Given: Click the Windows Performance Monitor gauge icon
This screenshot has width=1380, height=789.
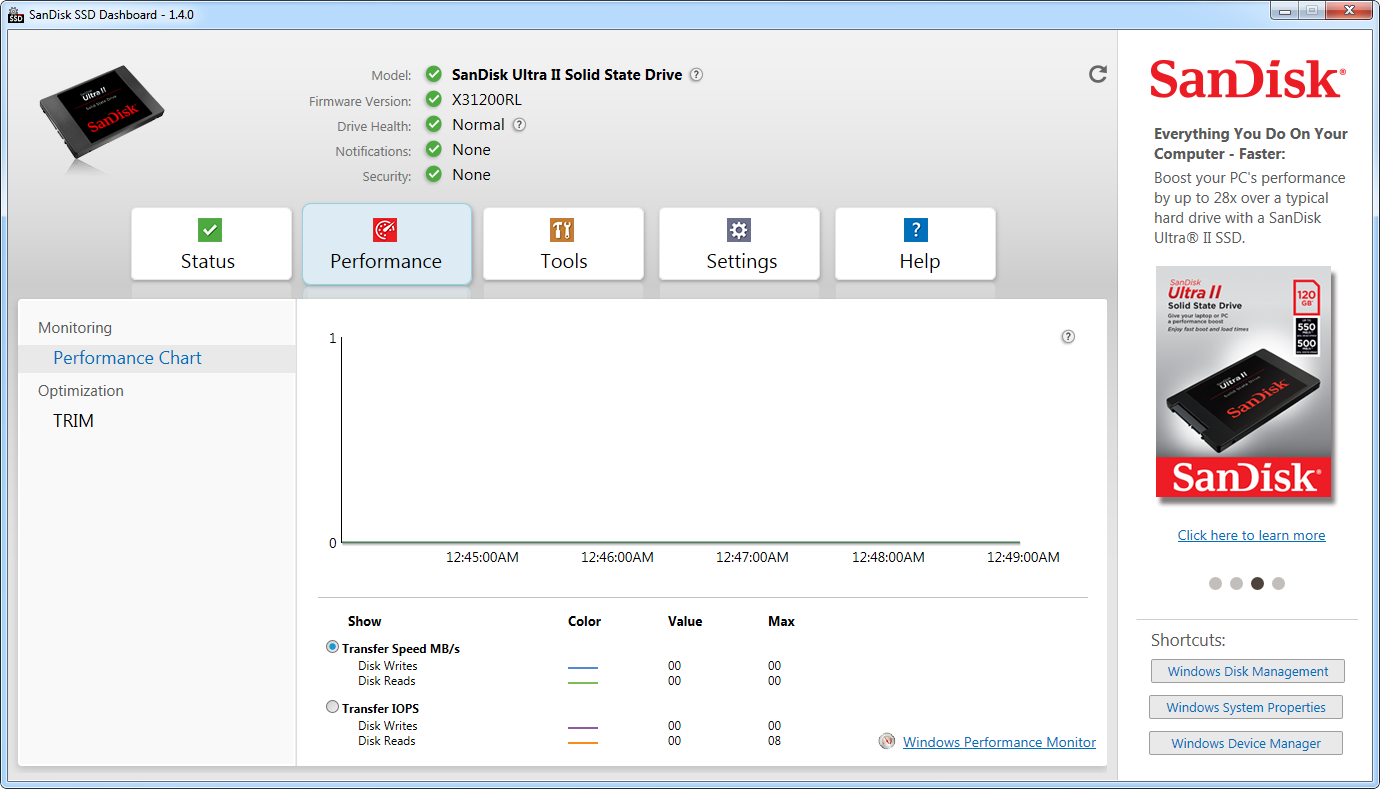Looking at the screenshot, I should (x=886, y=741).
